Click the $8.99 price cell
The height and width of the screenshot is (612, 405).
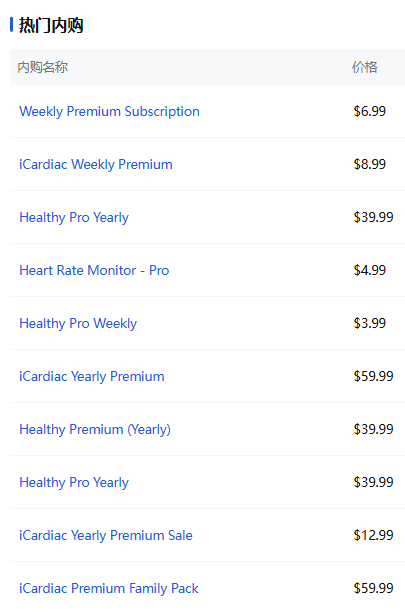(369, 164)
